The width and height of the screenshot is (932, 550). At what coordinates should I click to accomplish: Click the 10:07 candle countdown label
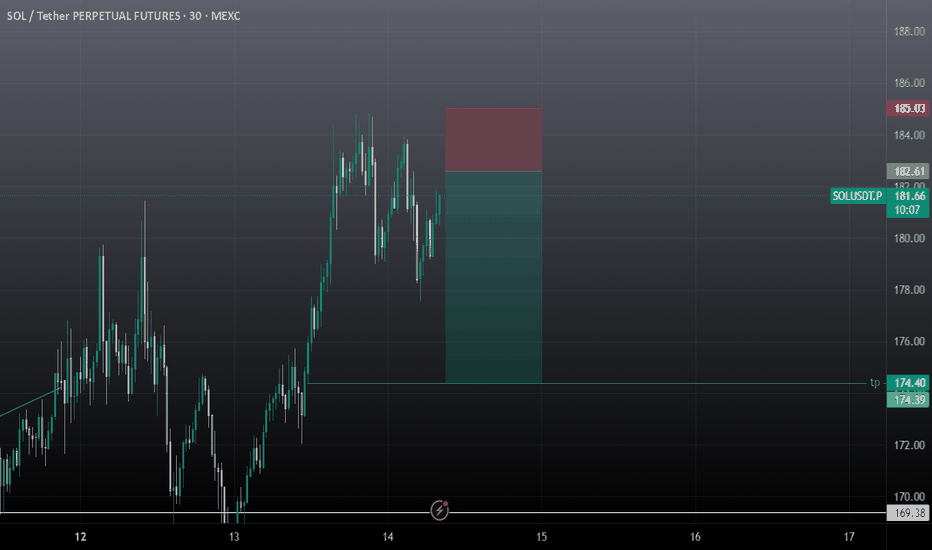(908, 210)
